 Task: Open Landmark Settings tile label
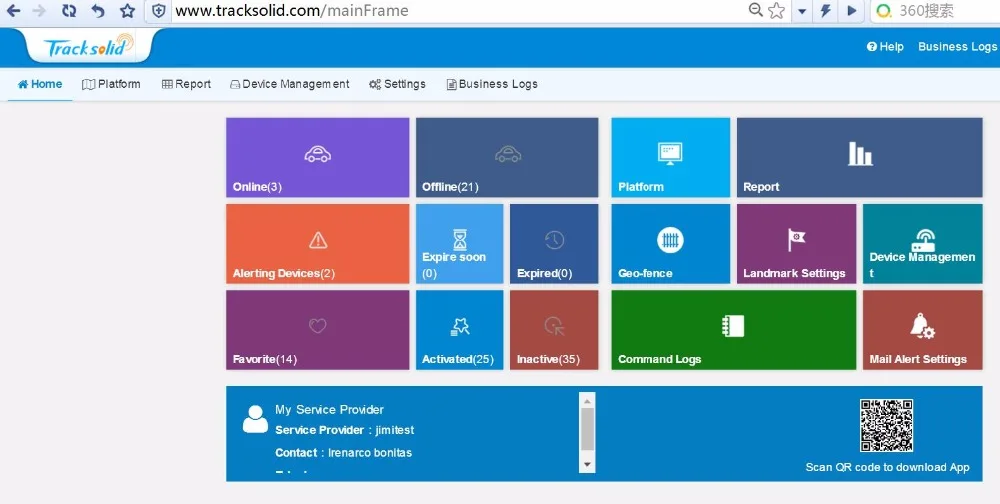794,274
